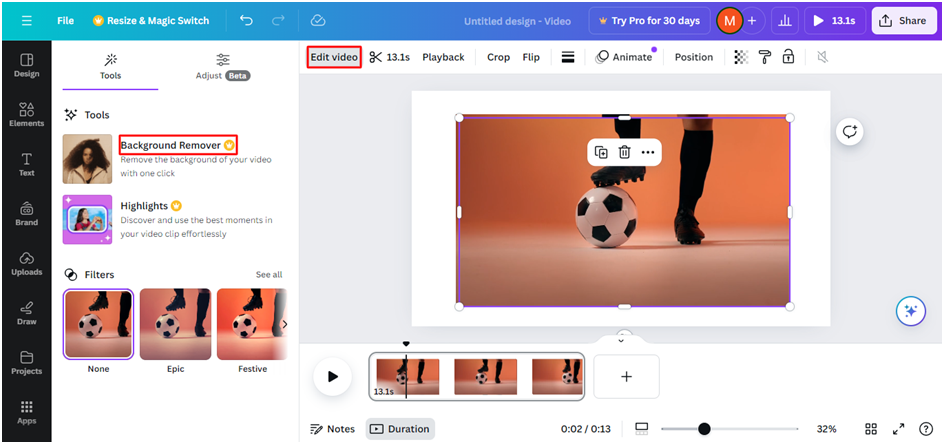Open the Notes panel
This screenshot has height=444, width=944.
332,429
